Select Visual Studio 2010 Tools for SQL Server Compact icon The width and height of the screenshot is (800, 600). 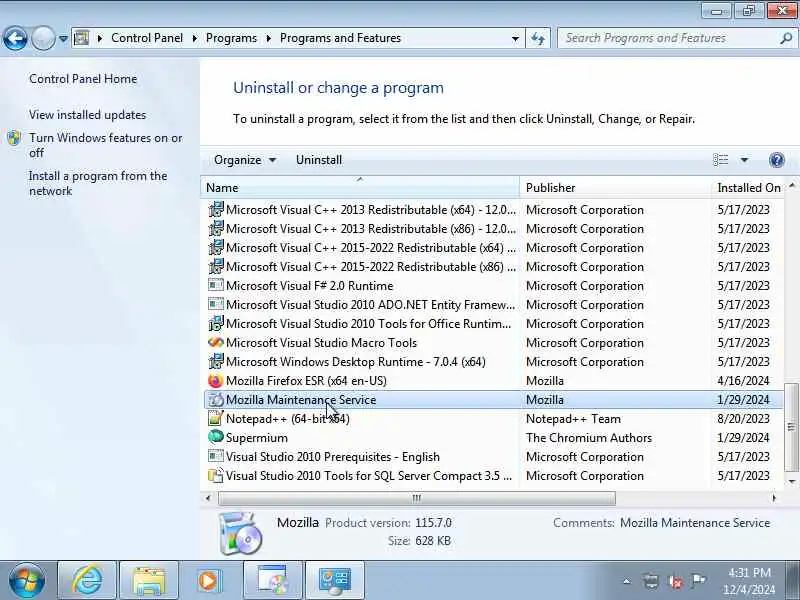pos(216,476)
